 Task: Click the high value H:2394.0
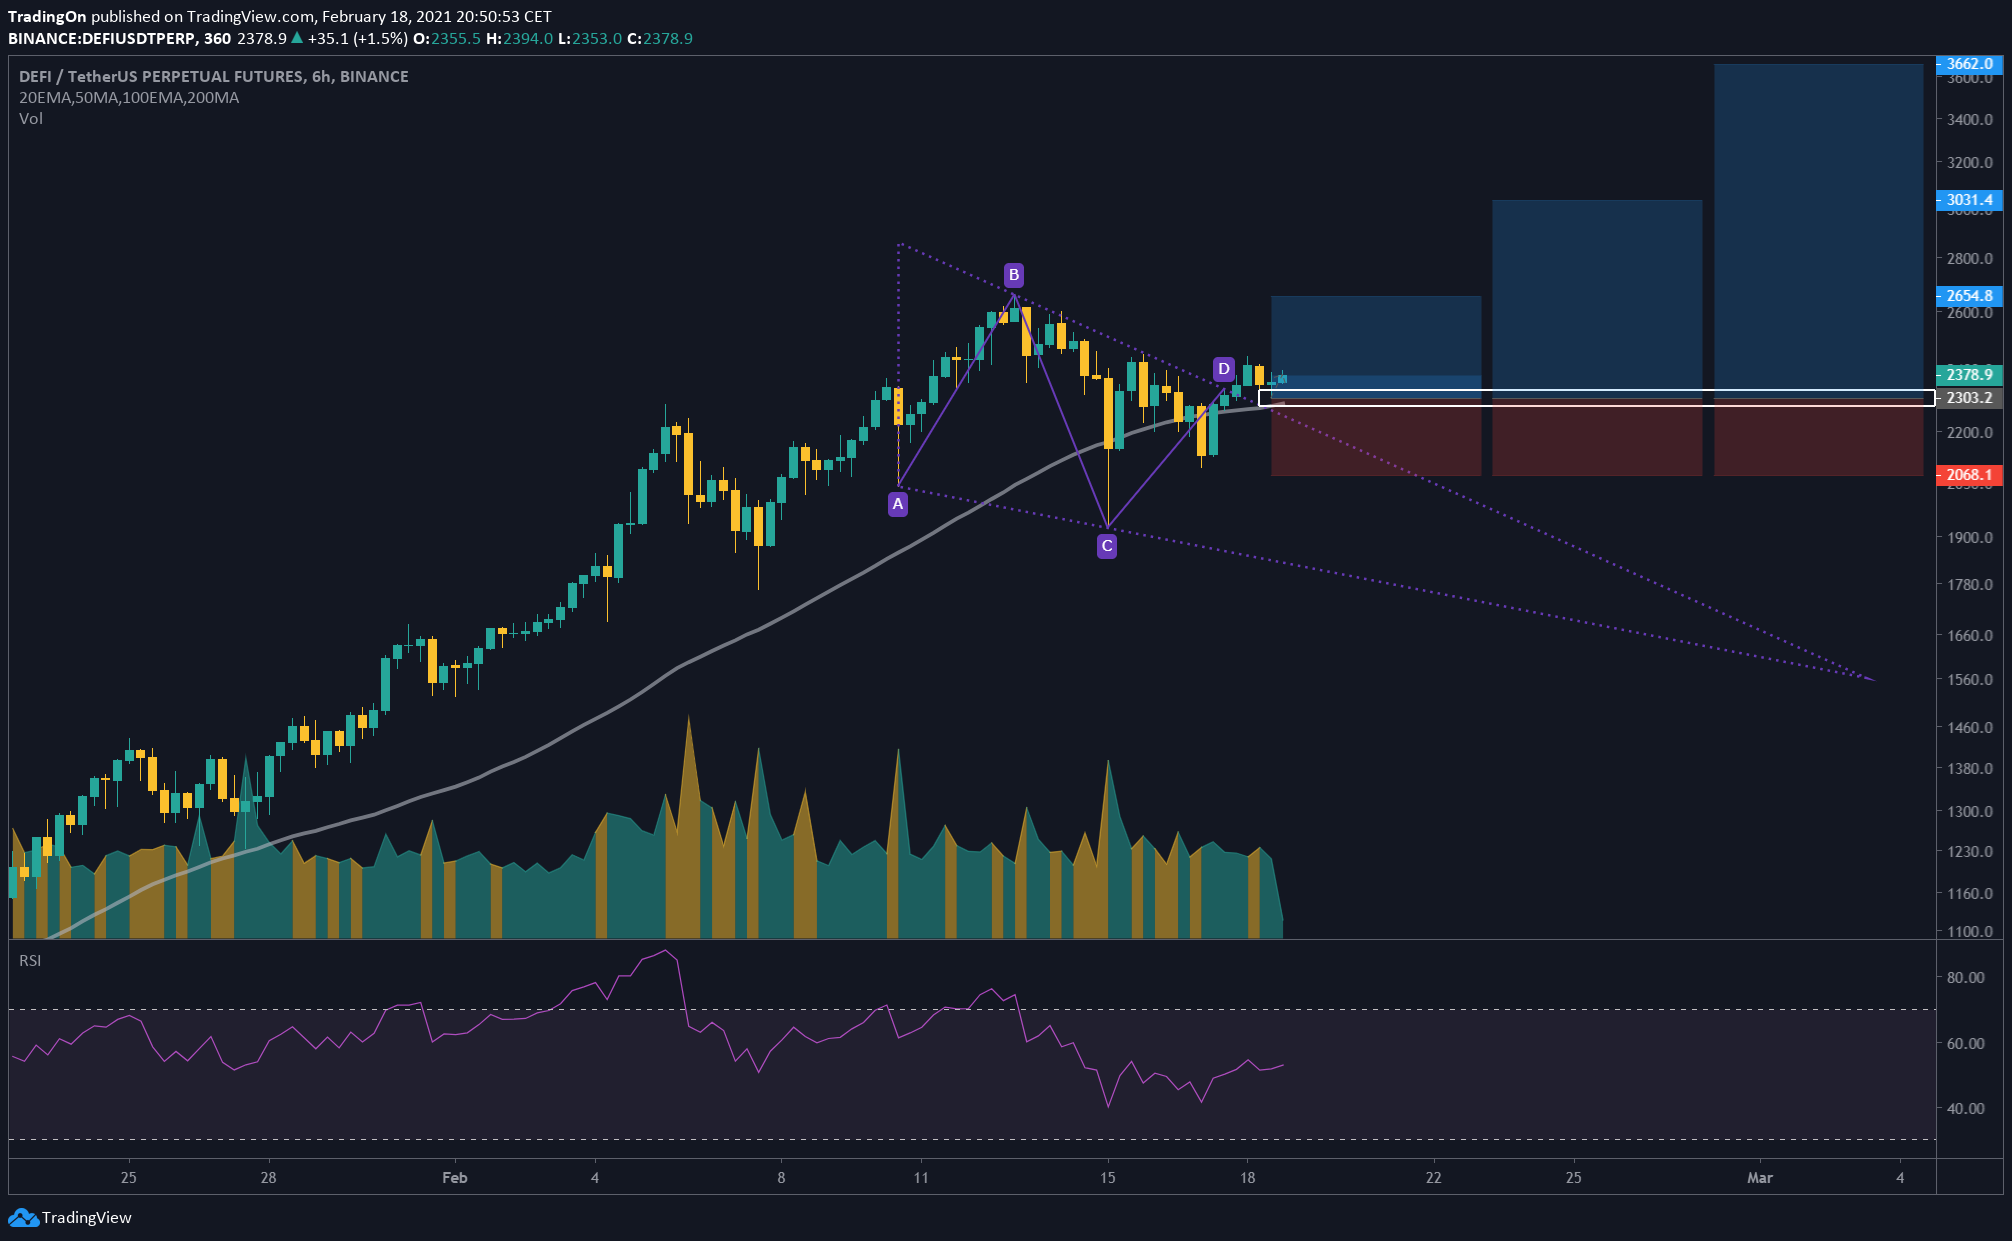[x=519, y=39]
